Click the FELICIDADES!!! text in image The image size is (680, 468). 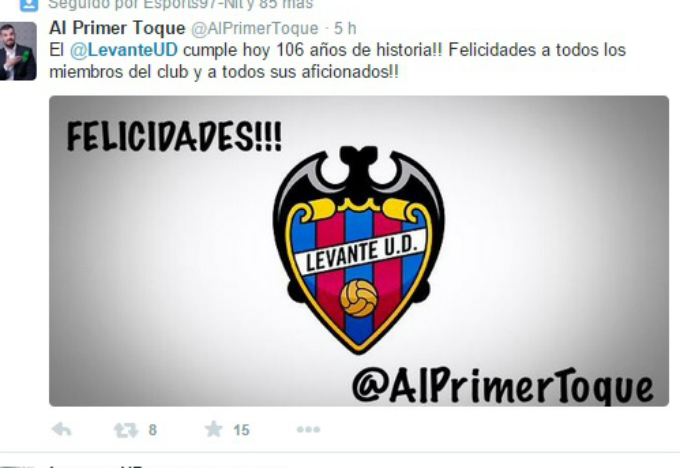pos(174,136)
